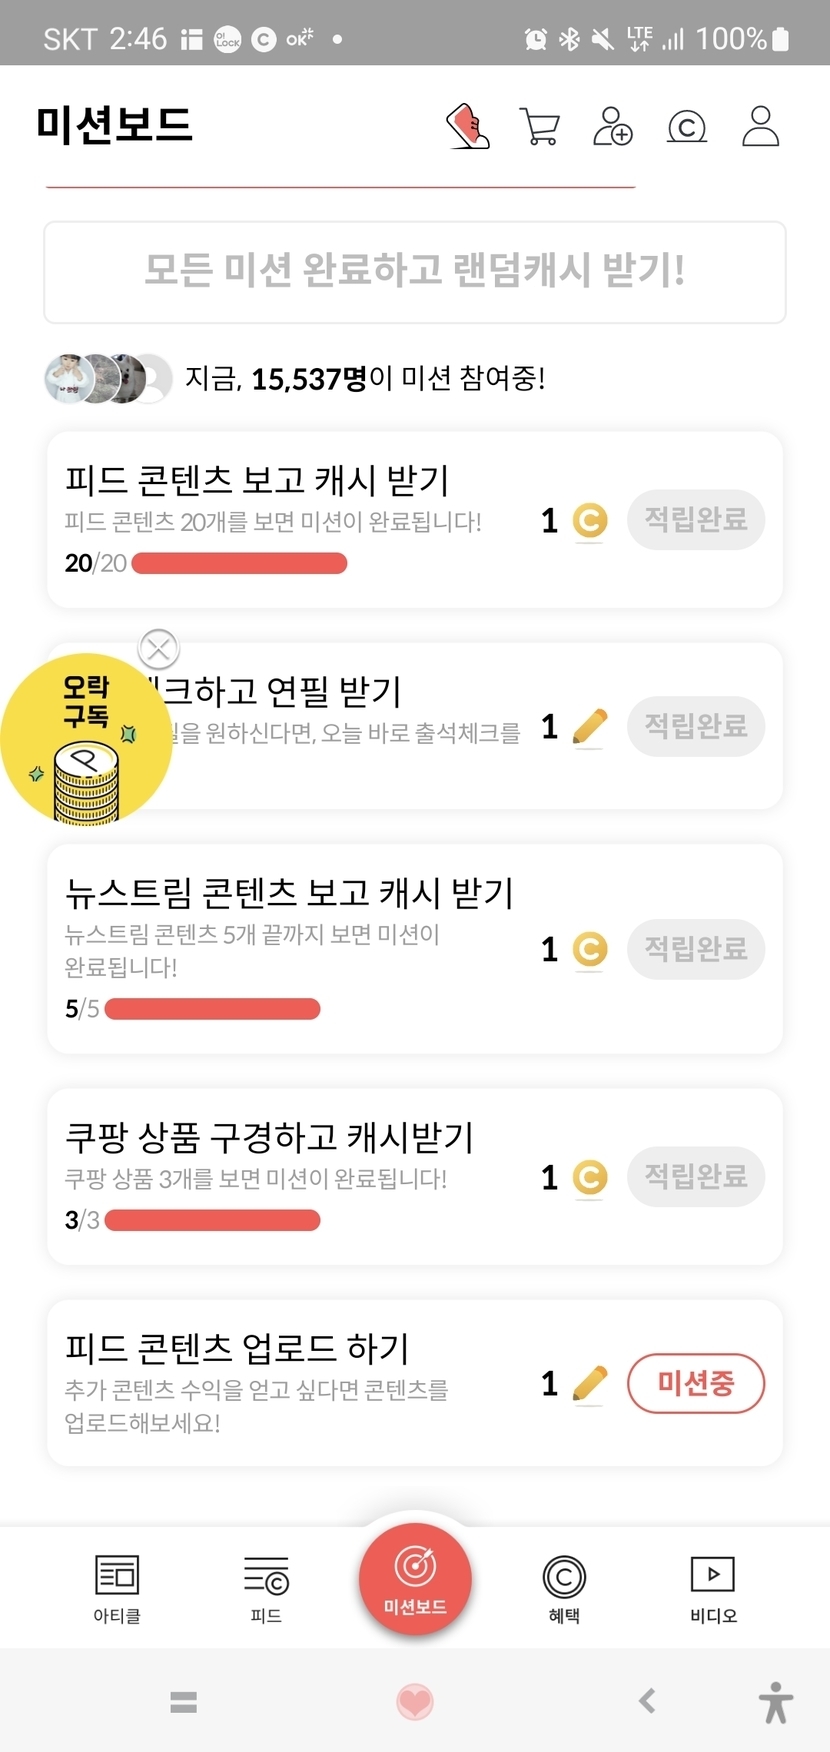Tap the yellow 오락 구독 coin bubble
The height and width of the screenshot is (1752, 830).
pos(84,741)
